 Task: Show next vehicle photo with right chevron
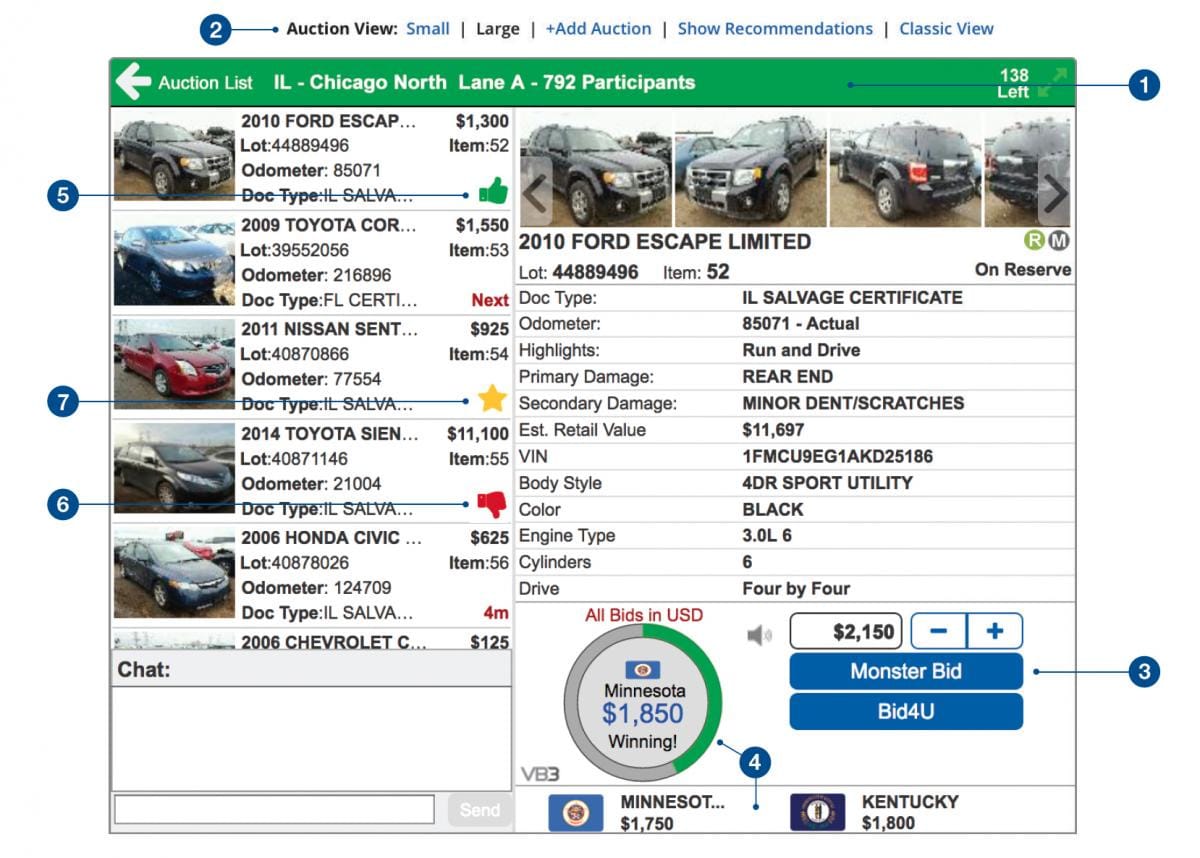(x=1054, y=191)
